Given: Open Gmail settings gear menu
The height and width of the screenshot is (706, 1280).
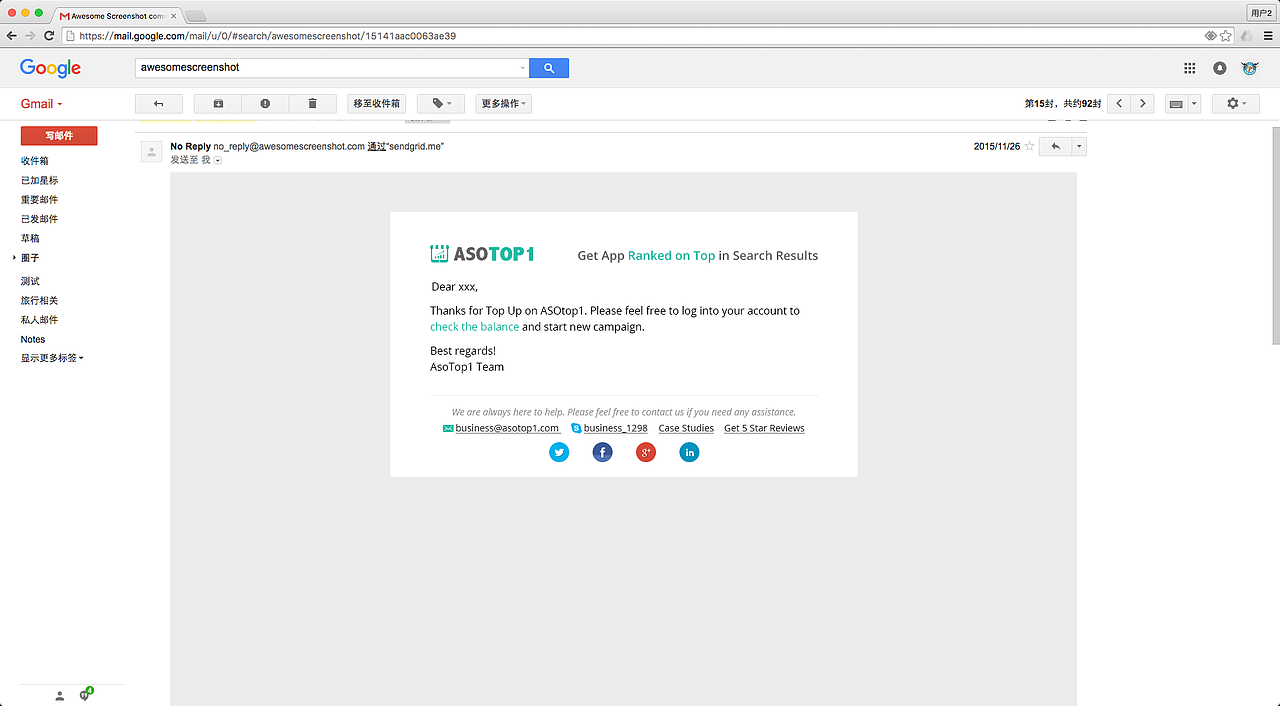Looking at the screenshot, I should (1236, 103).
